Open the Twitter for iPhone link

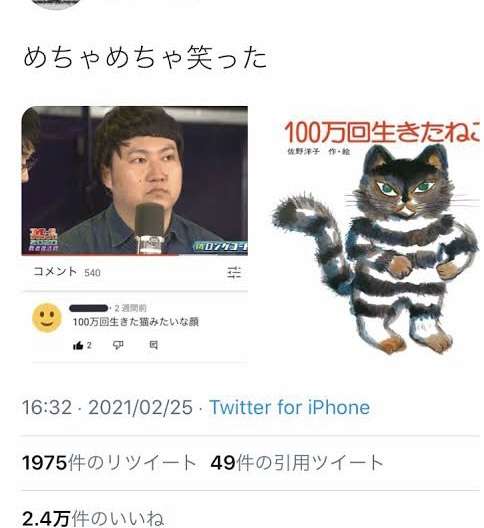point(289,407)
